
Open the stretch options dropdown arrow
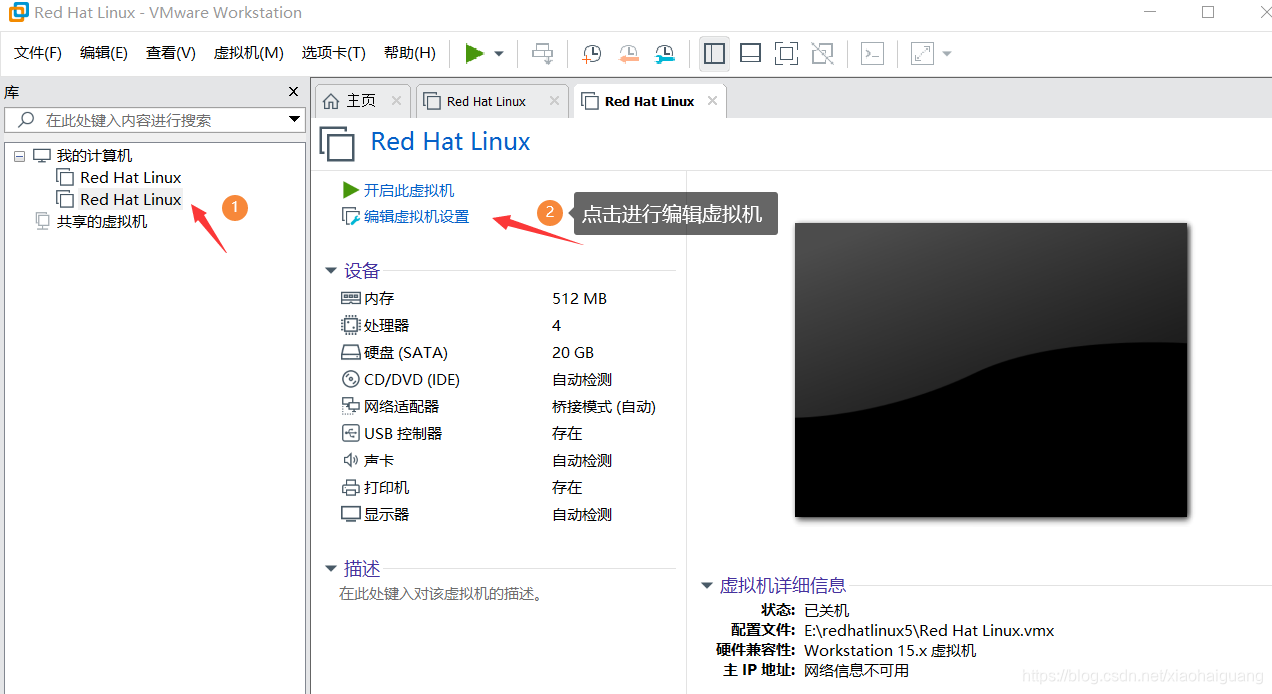coord(947,54)
